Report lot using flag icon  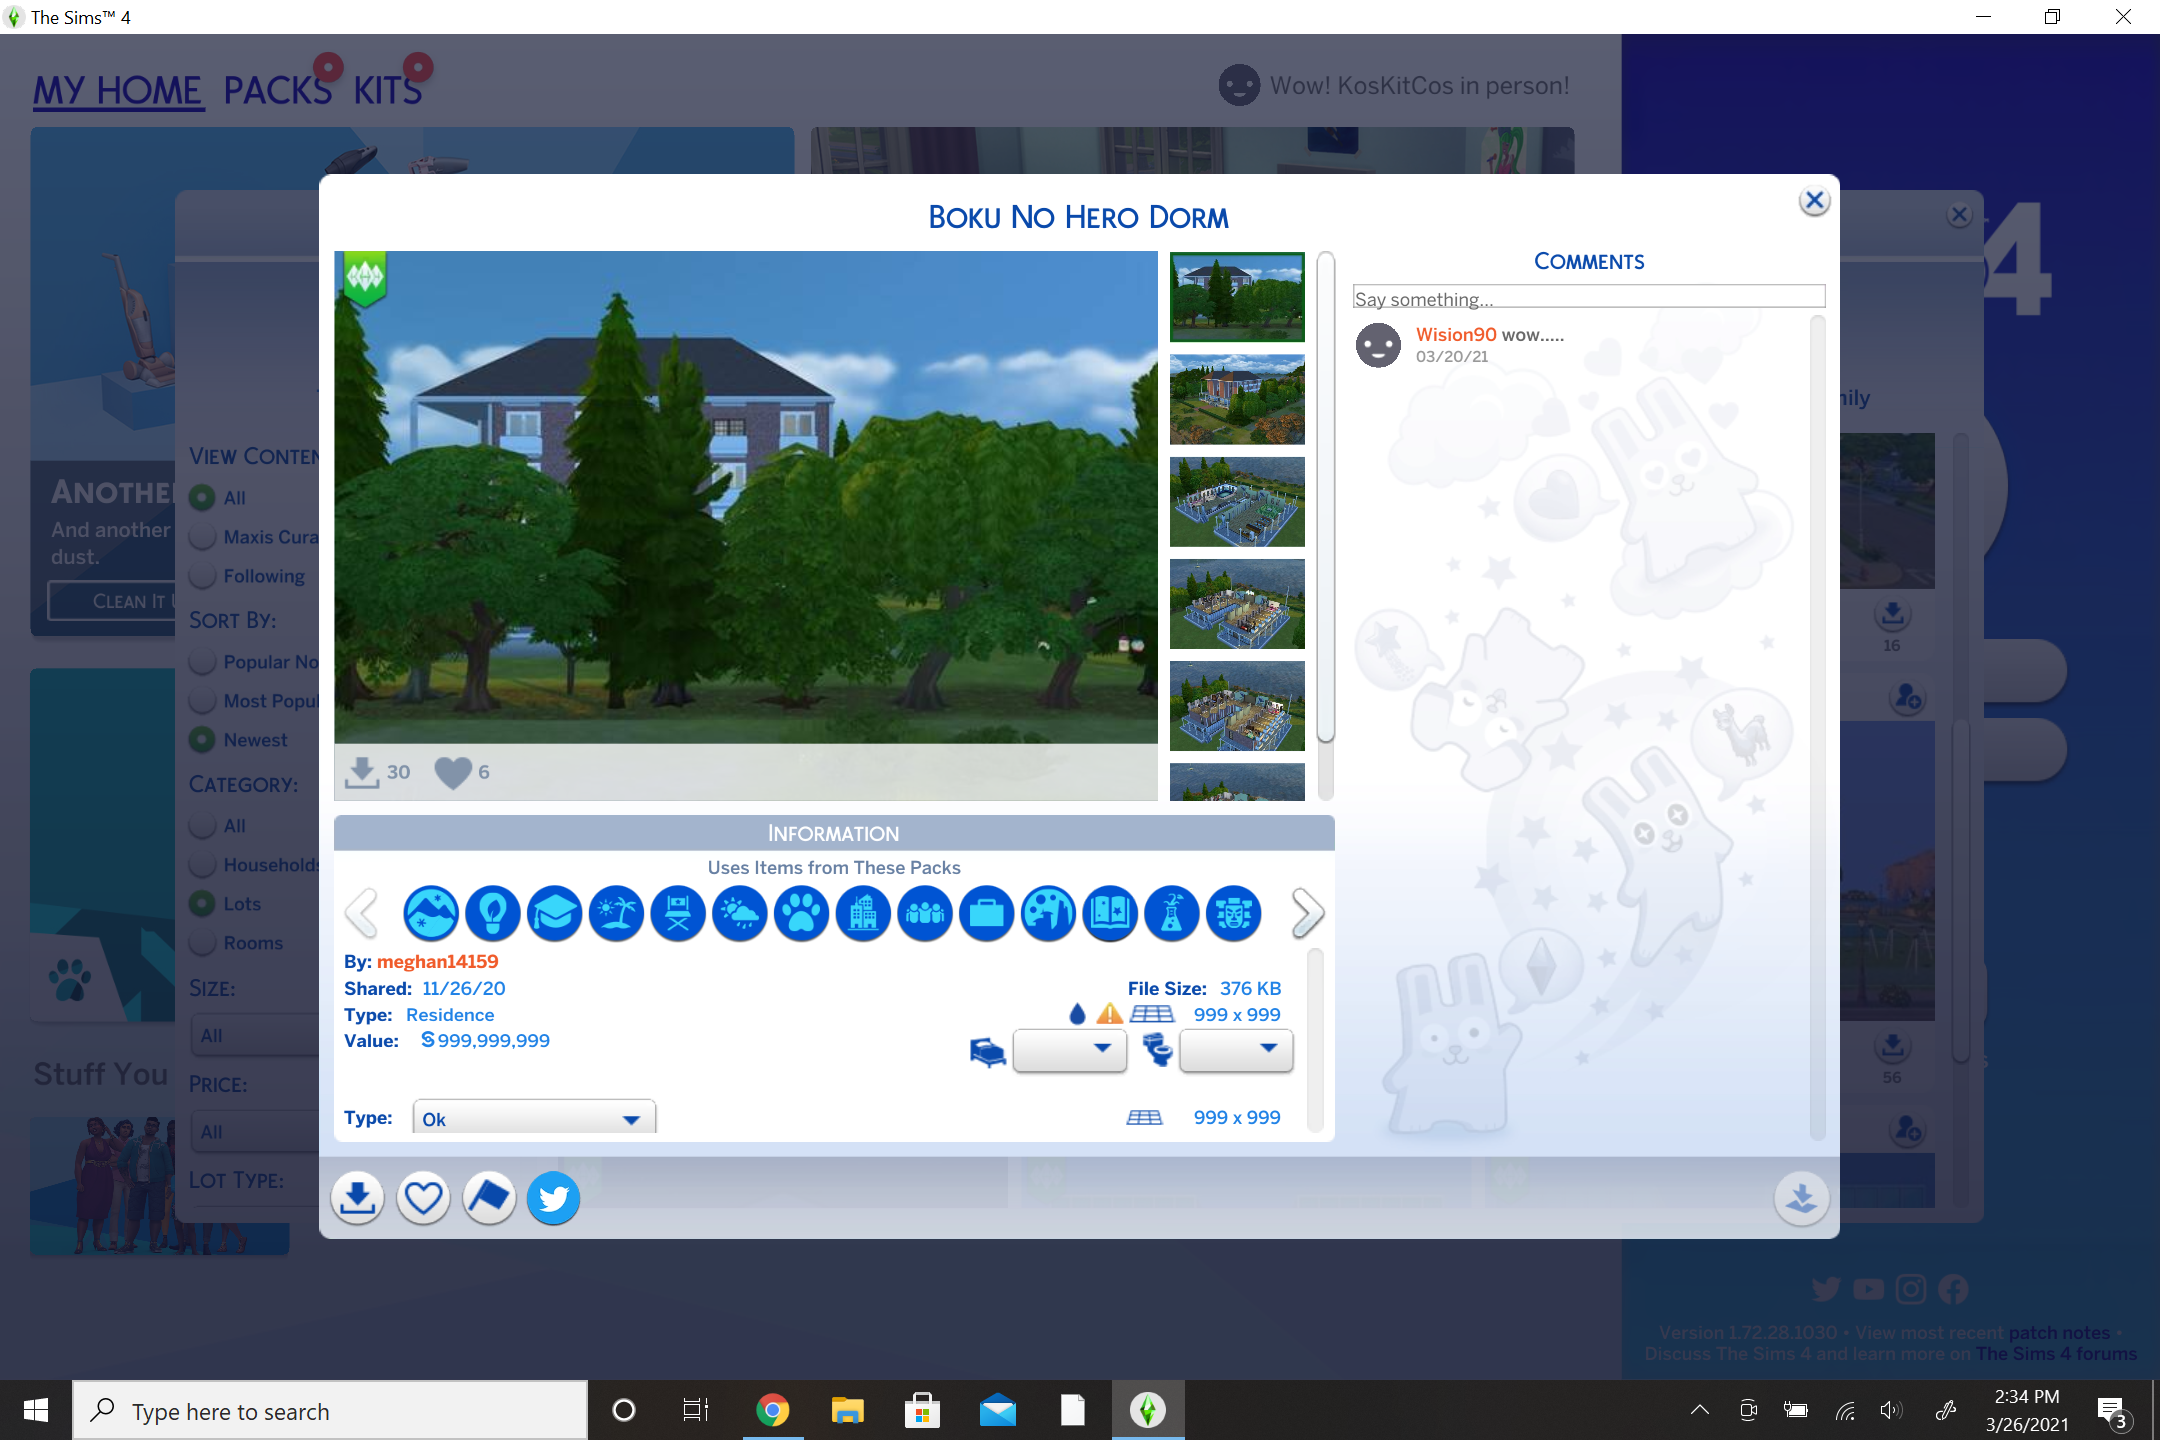489,1197
